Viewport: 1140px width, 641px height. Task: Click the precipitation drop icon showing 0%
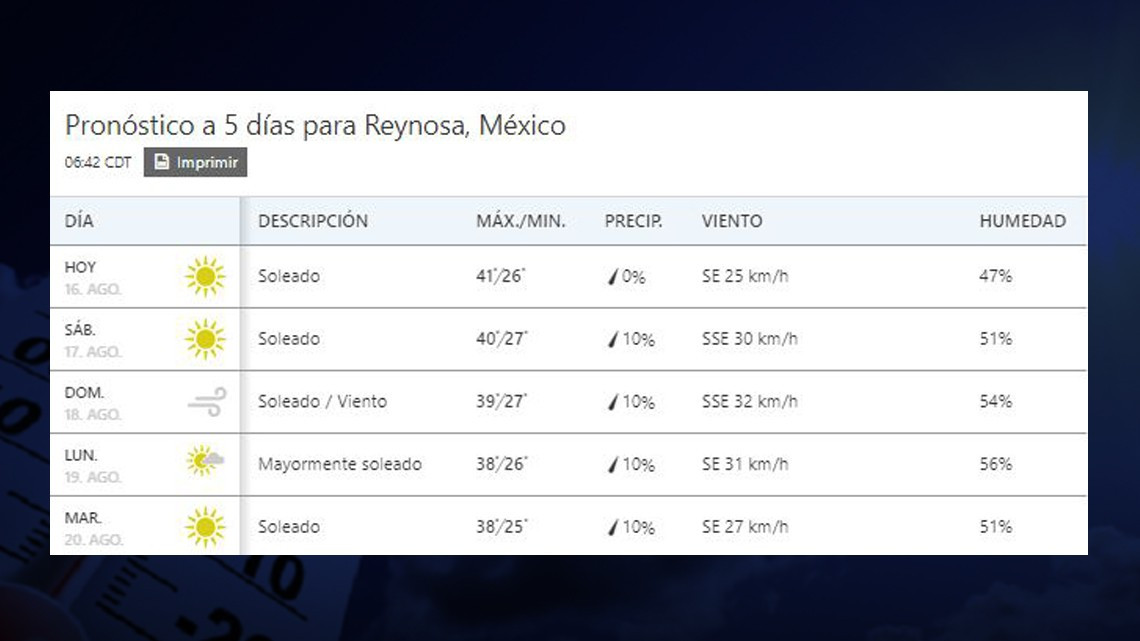pos(611,276)
